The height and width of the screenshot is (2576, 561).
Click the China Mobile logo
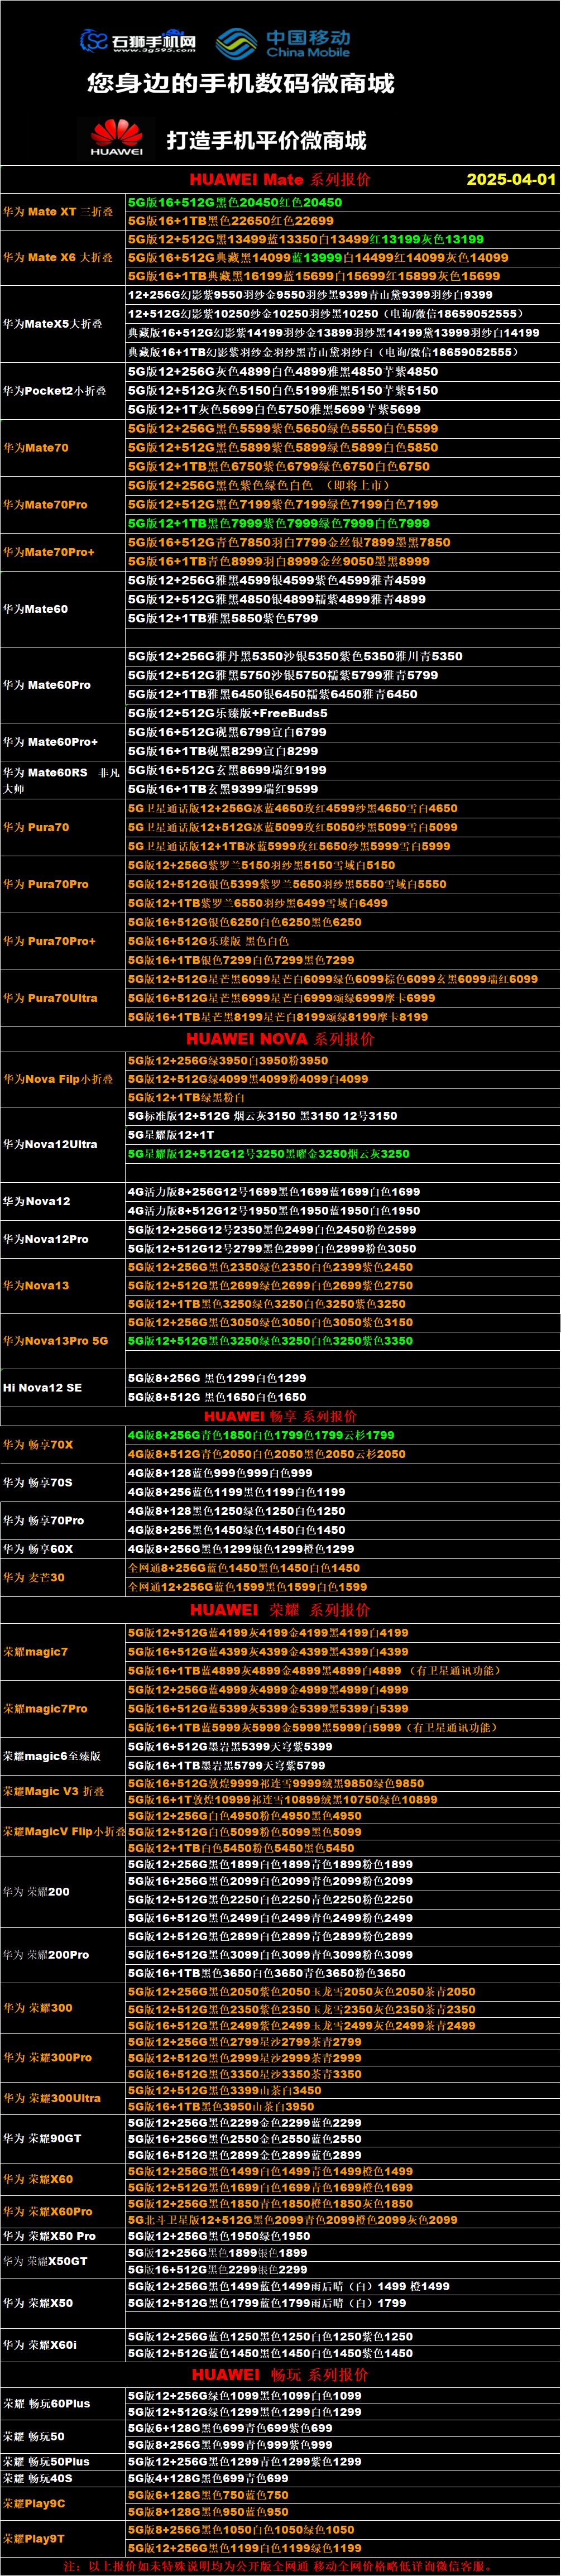(x=283, y=42)
